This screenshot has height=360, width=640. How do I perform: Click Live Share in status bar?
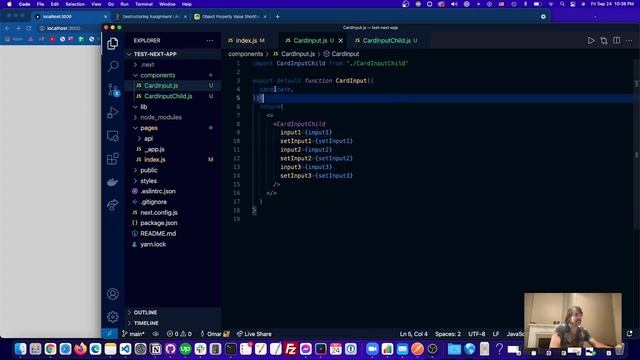coord(254,334)
